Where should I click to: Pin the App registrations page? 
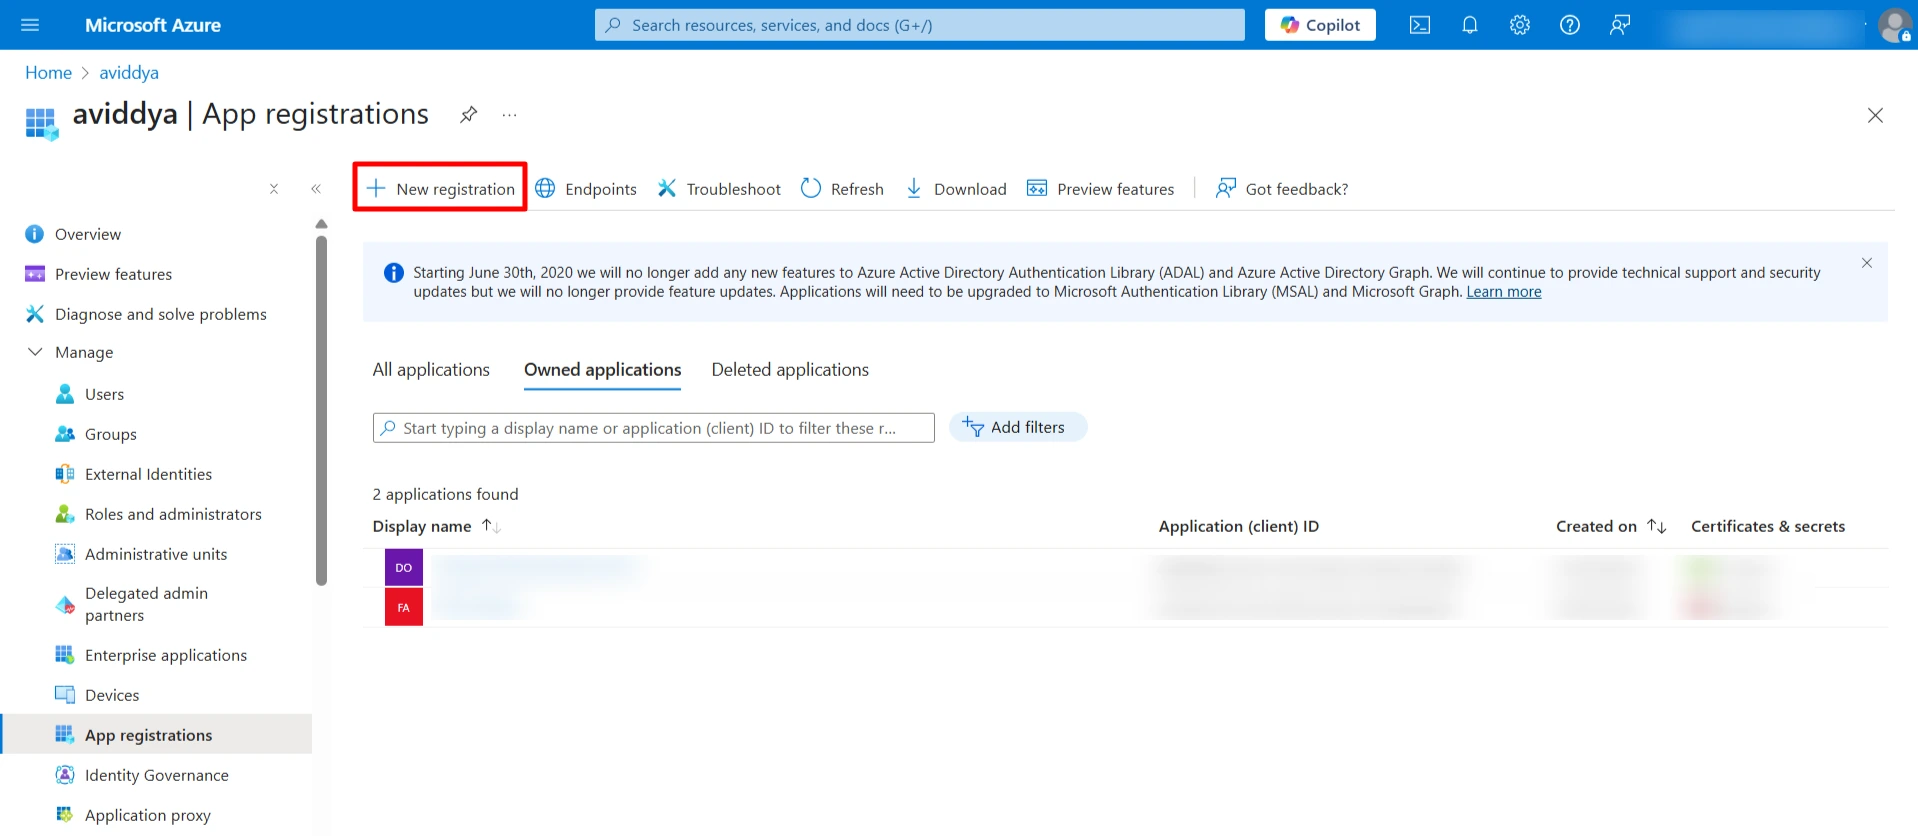tap(468, 115)
